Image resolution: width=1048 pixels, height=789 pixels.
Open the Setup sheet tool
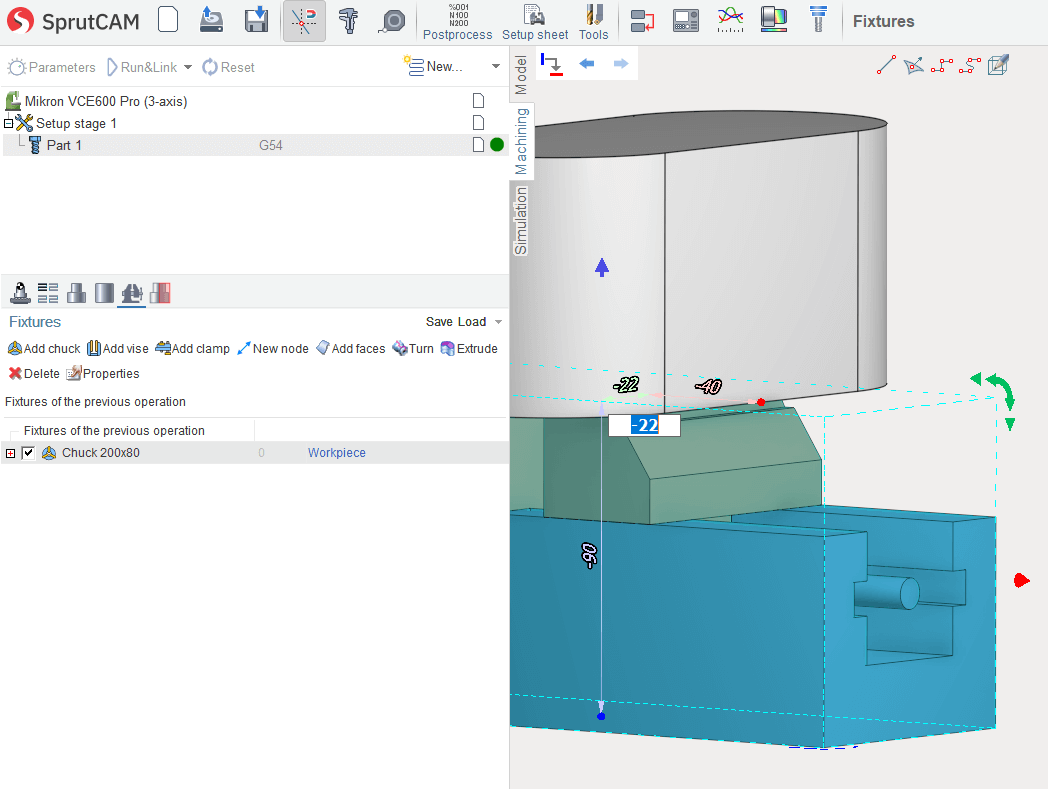click(x=535, y=22)
